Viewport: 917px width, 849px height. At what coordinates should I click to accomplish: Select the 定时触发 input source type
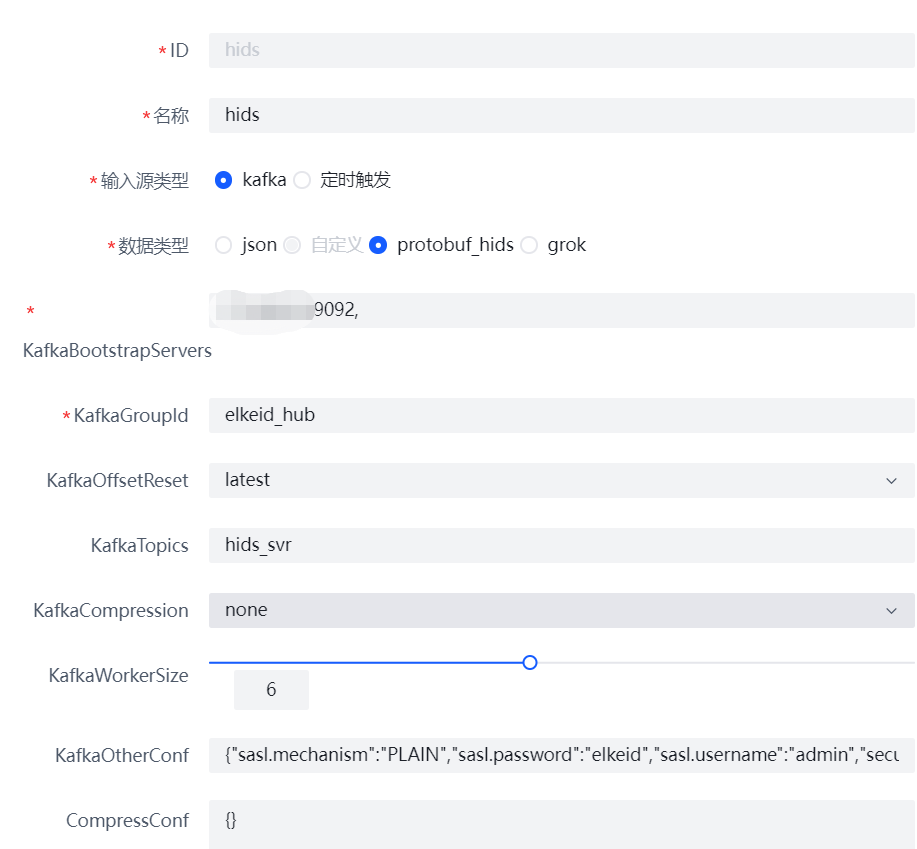[x=301, y=180]
